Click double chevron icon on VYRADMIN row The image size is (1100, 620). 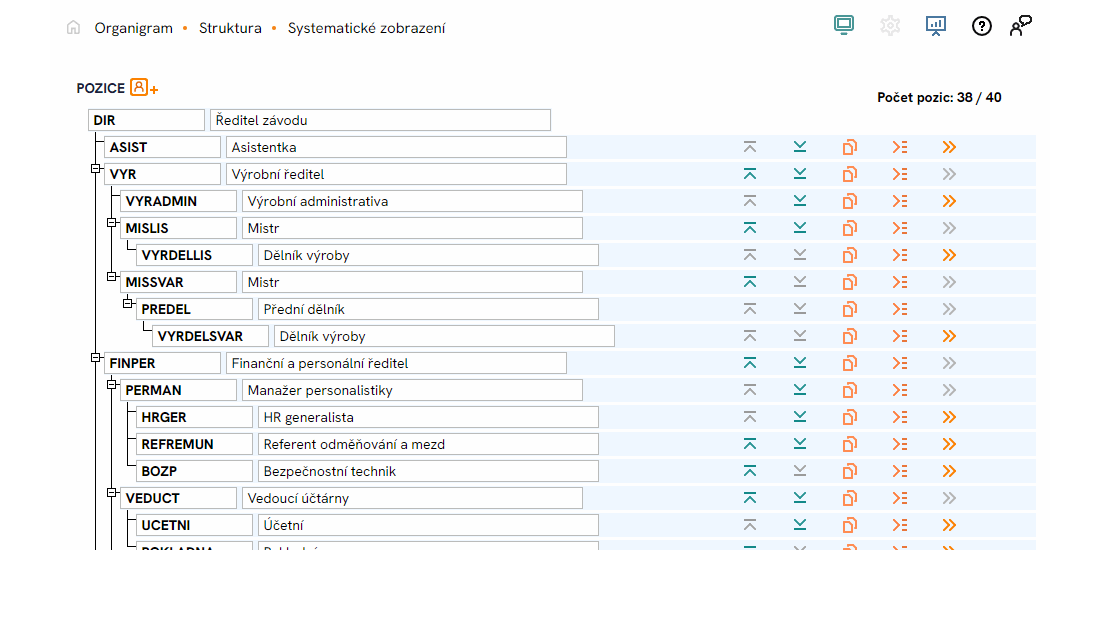949,201
